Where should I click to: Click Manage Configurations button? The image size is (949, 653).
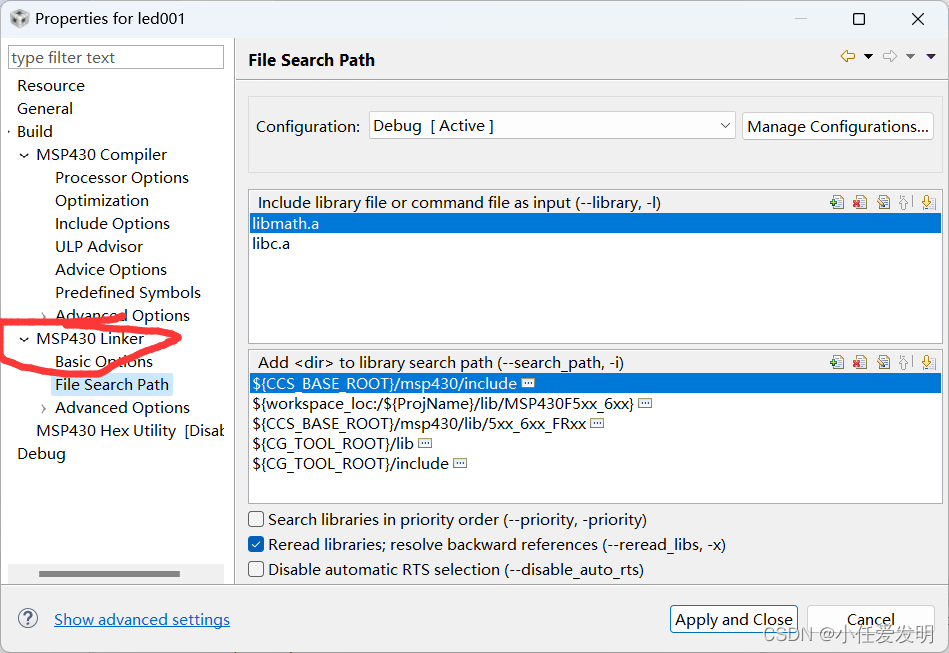pos(838,126)
